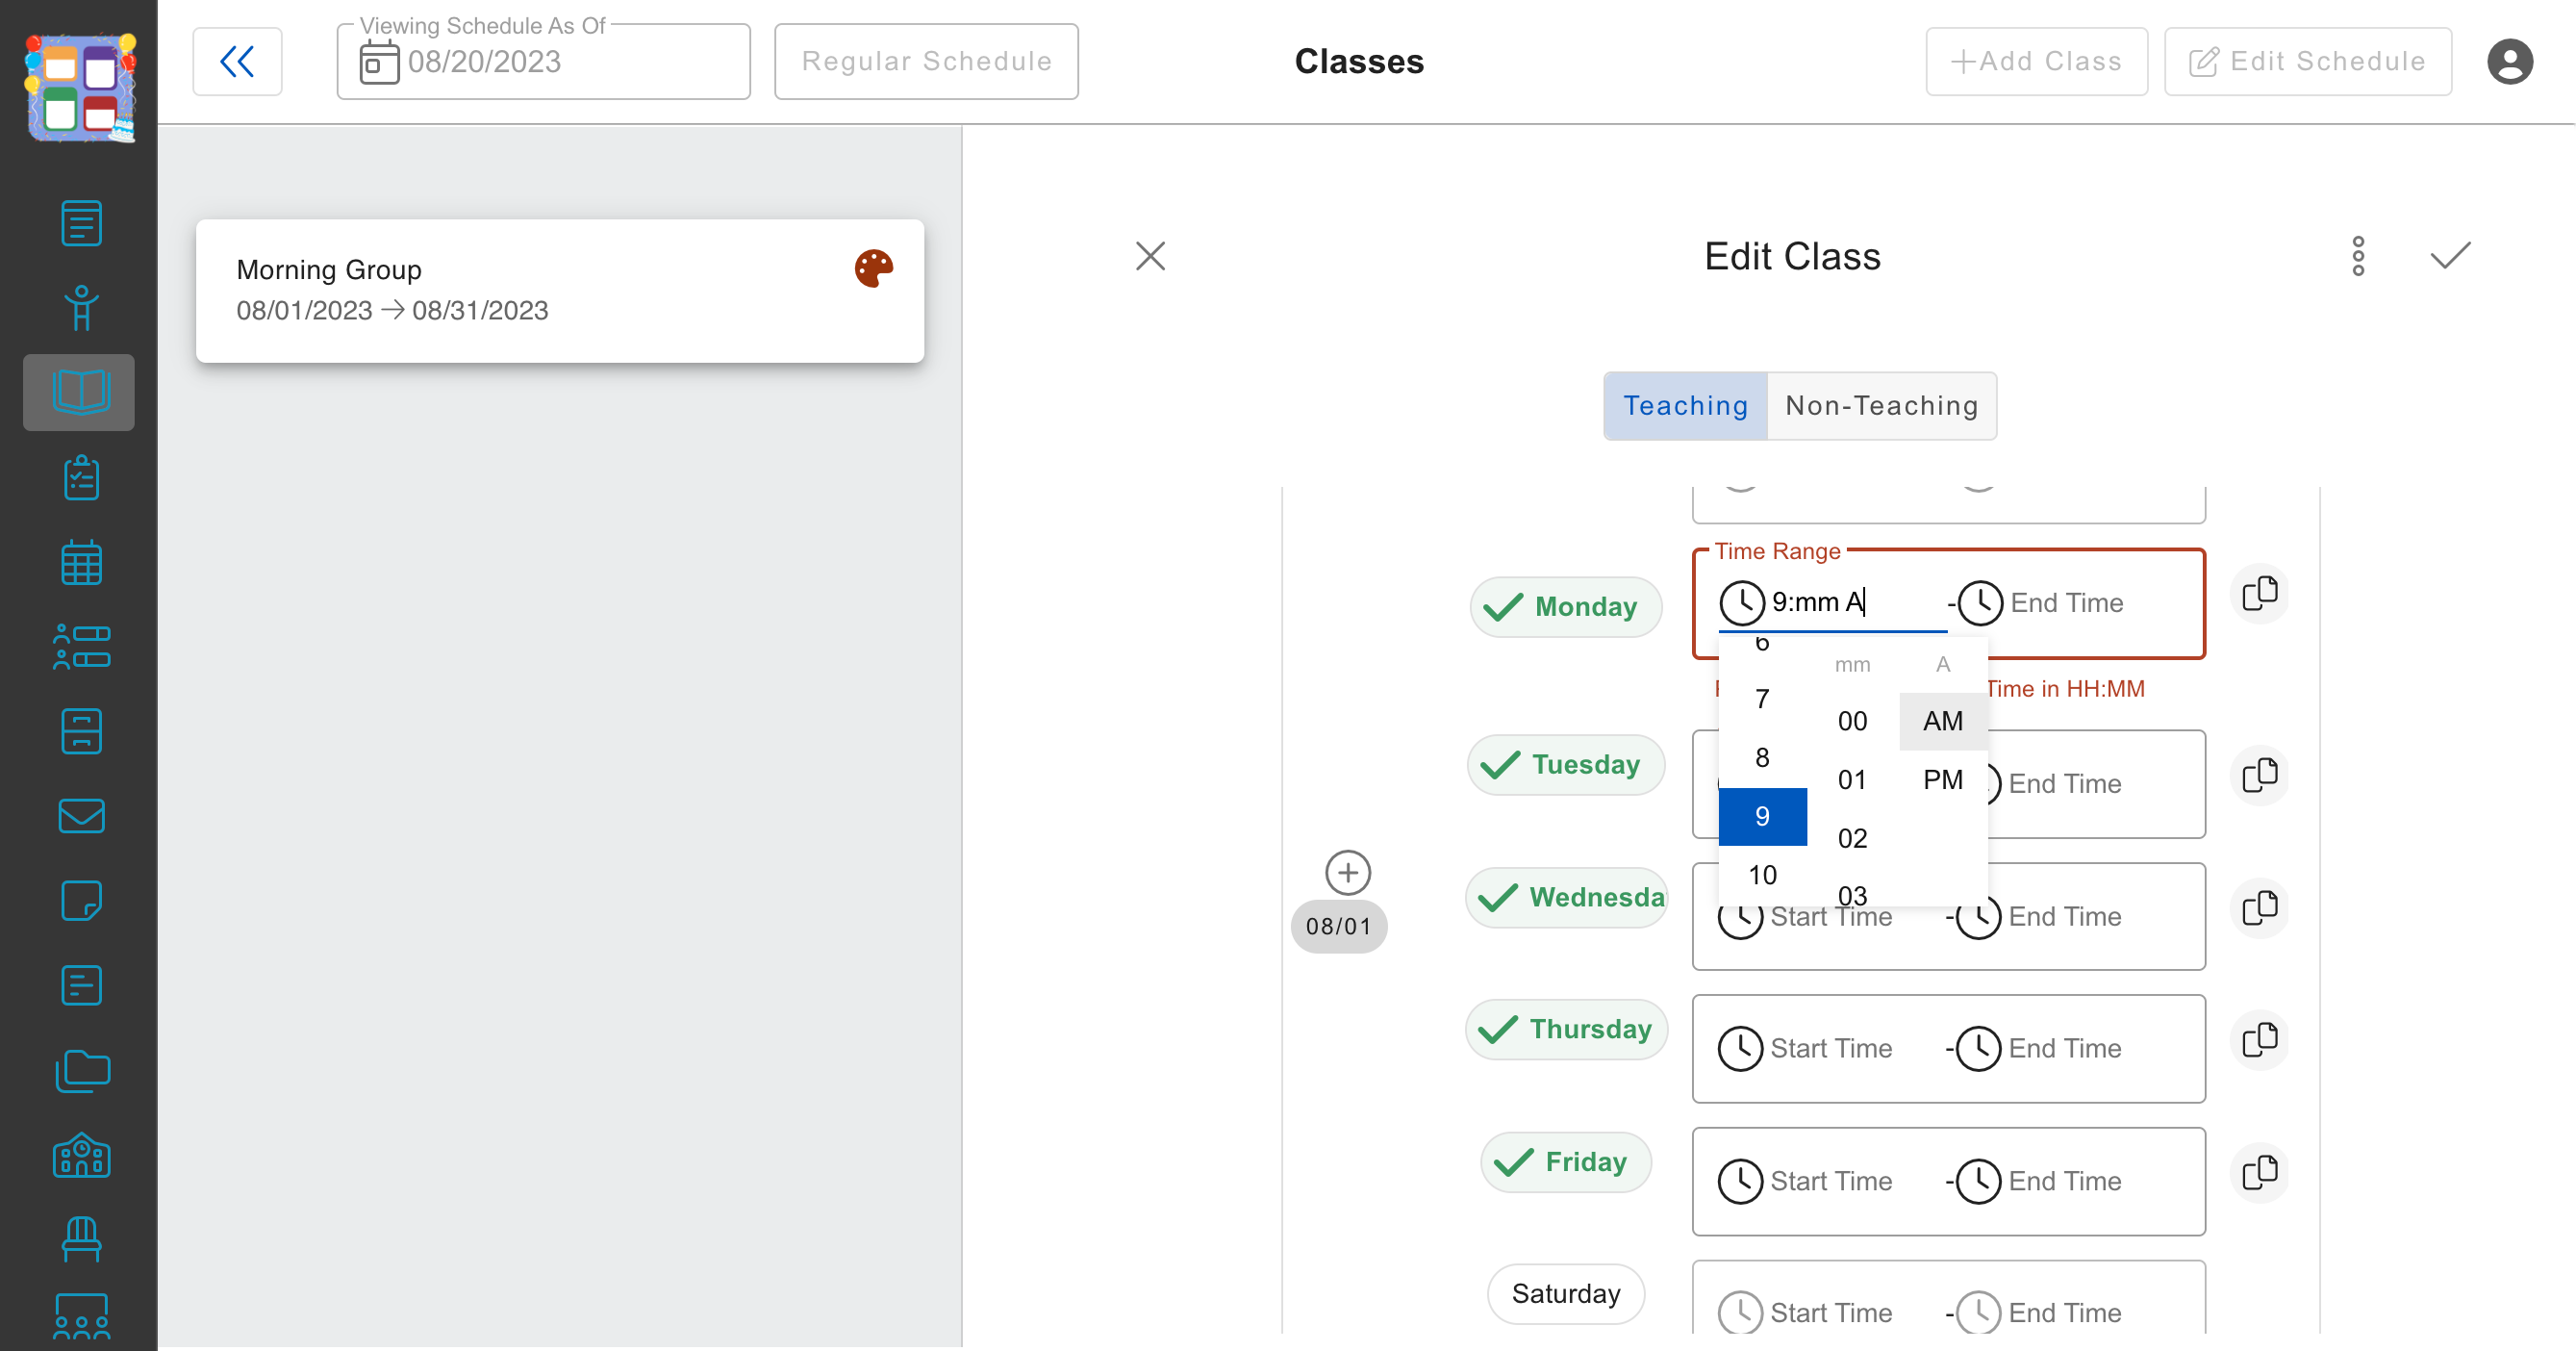The width and height of the screenshot is (2576, 1351).
Task: Click the sticky note sidebar icon
Action: (82, 901)
